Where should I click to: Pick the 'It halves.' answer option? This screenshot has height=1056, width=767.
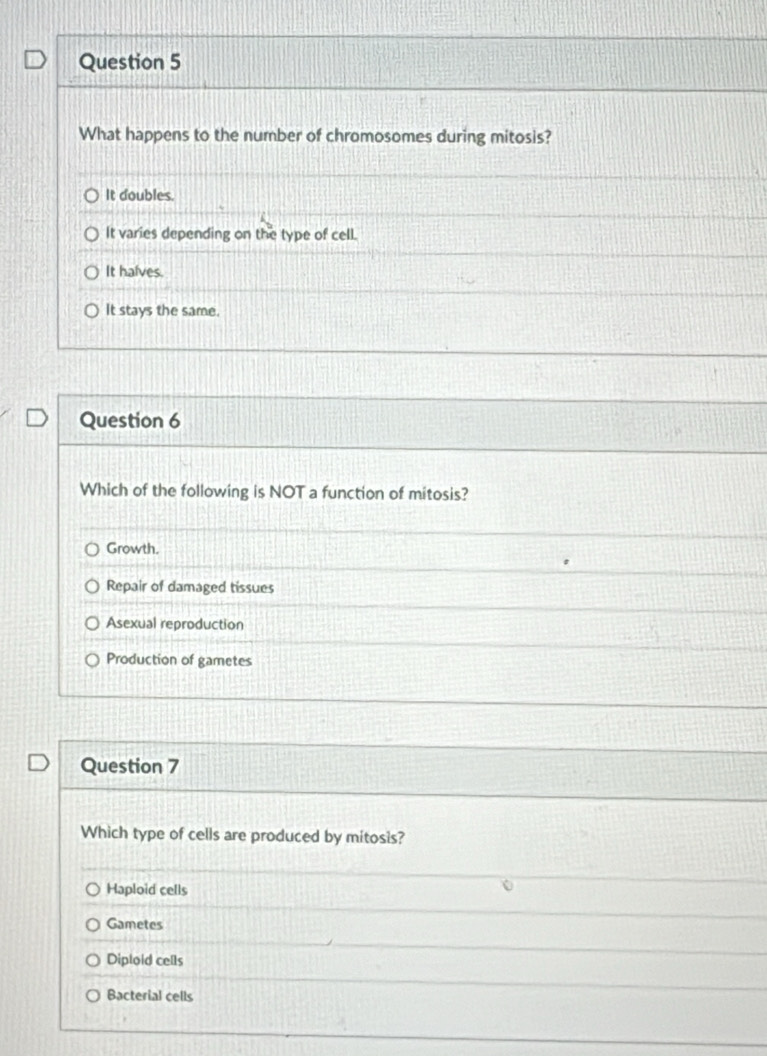(92, 271)
